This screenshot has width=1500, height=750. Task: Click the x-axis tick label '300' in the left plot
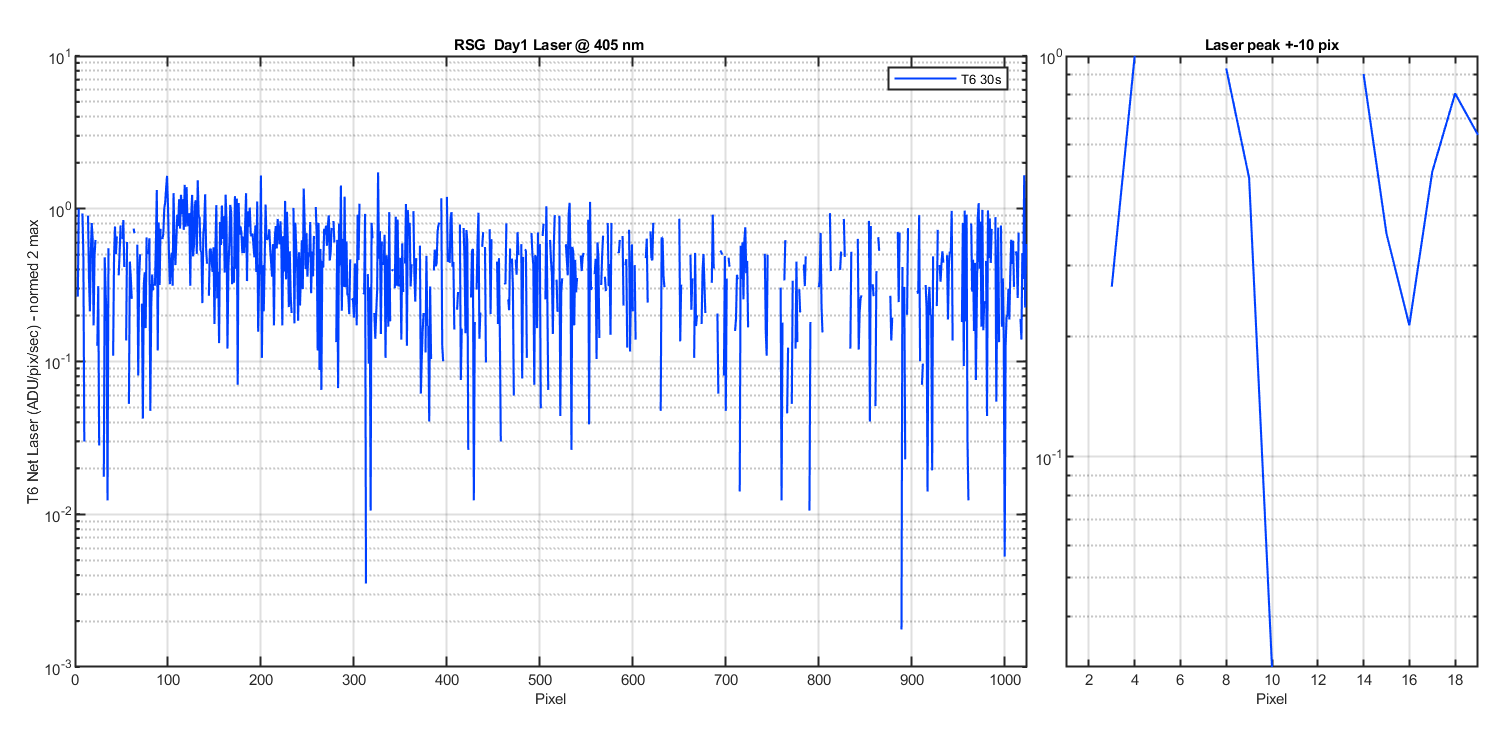pos(354,680)
